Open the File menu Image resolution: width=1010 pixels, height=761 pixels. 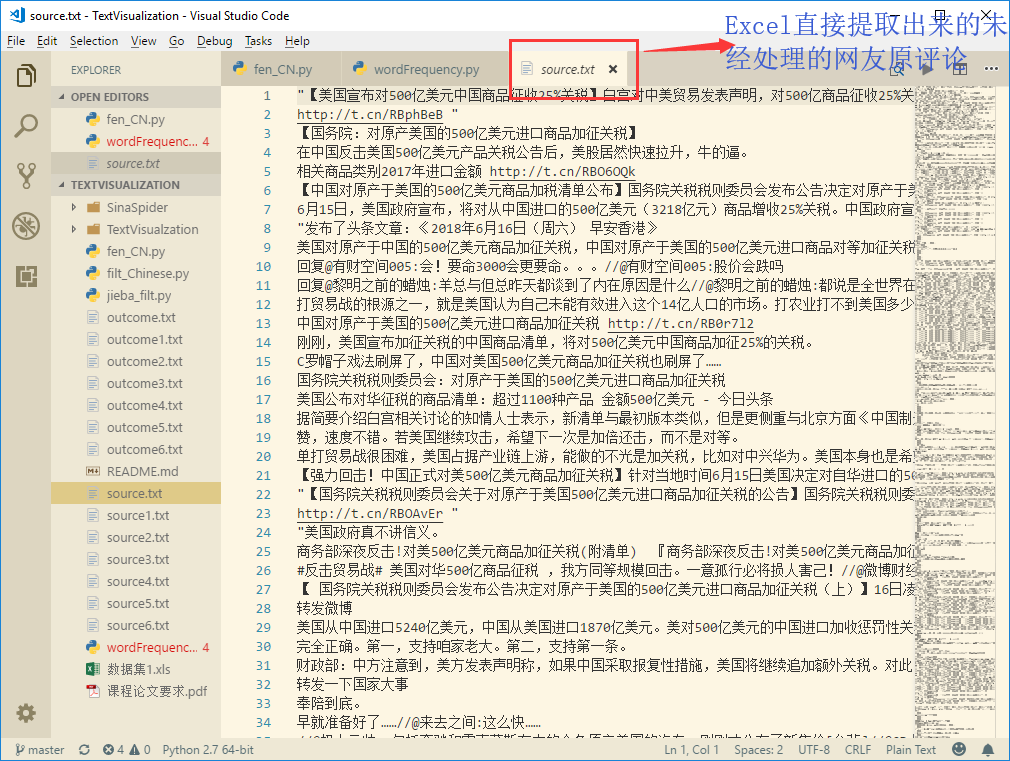(16, 41)
